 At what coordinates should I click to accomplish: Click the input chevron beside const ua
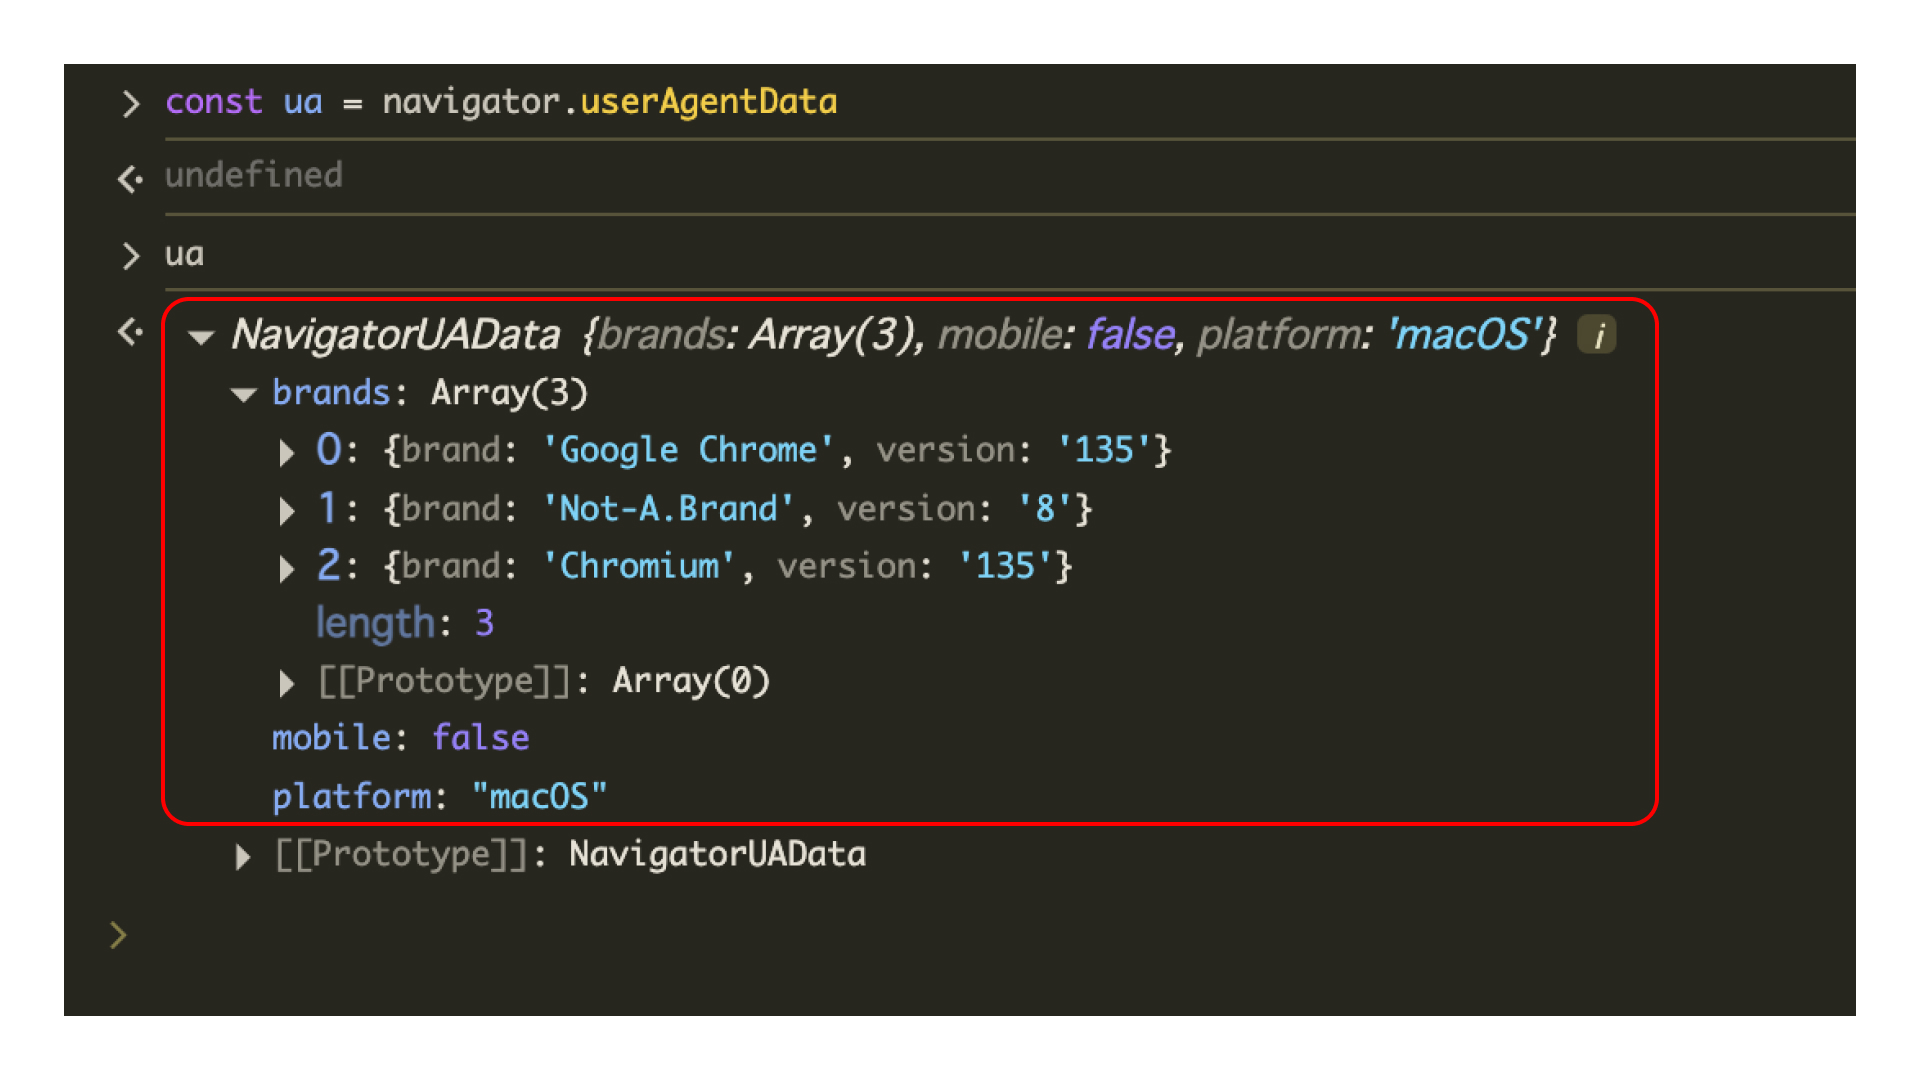pyautogui.click(x=131, y=103)
